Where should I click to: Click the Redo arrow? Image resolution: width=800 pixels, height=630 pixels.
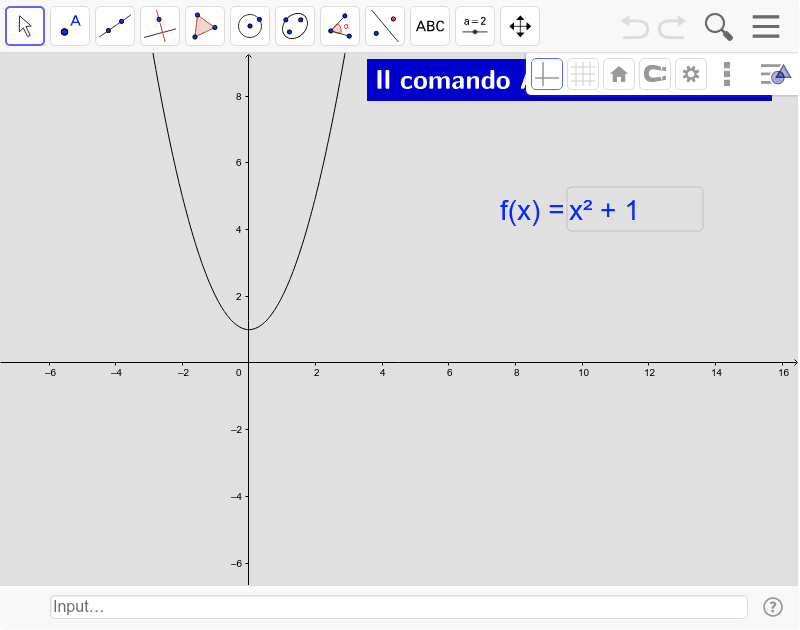(x=671, y=27)
